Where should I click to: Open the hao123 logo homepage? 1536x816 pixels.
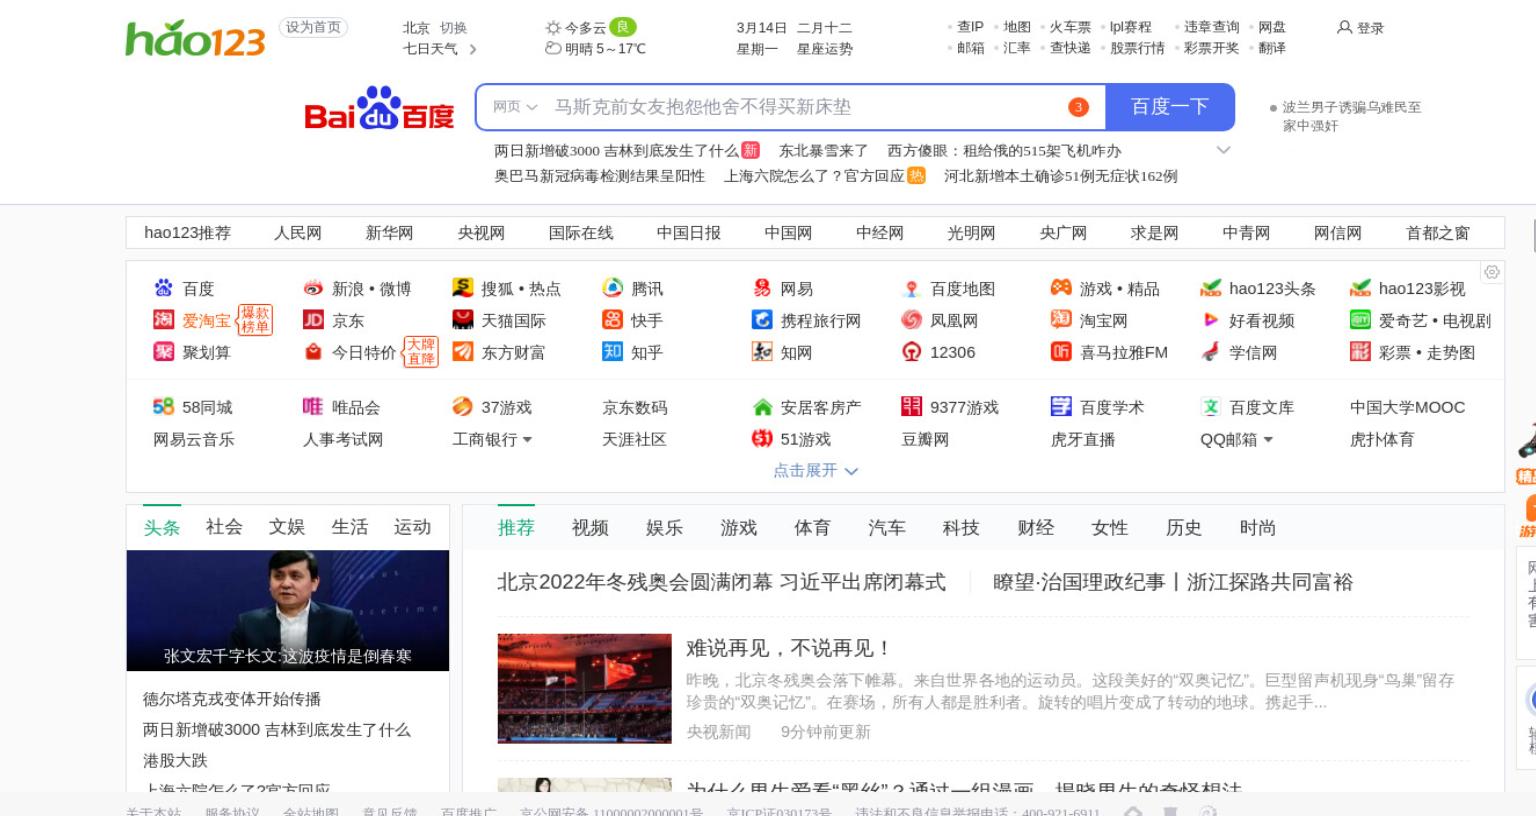(x=195, y=38)
